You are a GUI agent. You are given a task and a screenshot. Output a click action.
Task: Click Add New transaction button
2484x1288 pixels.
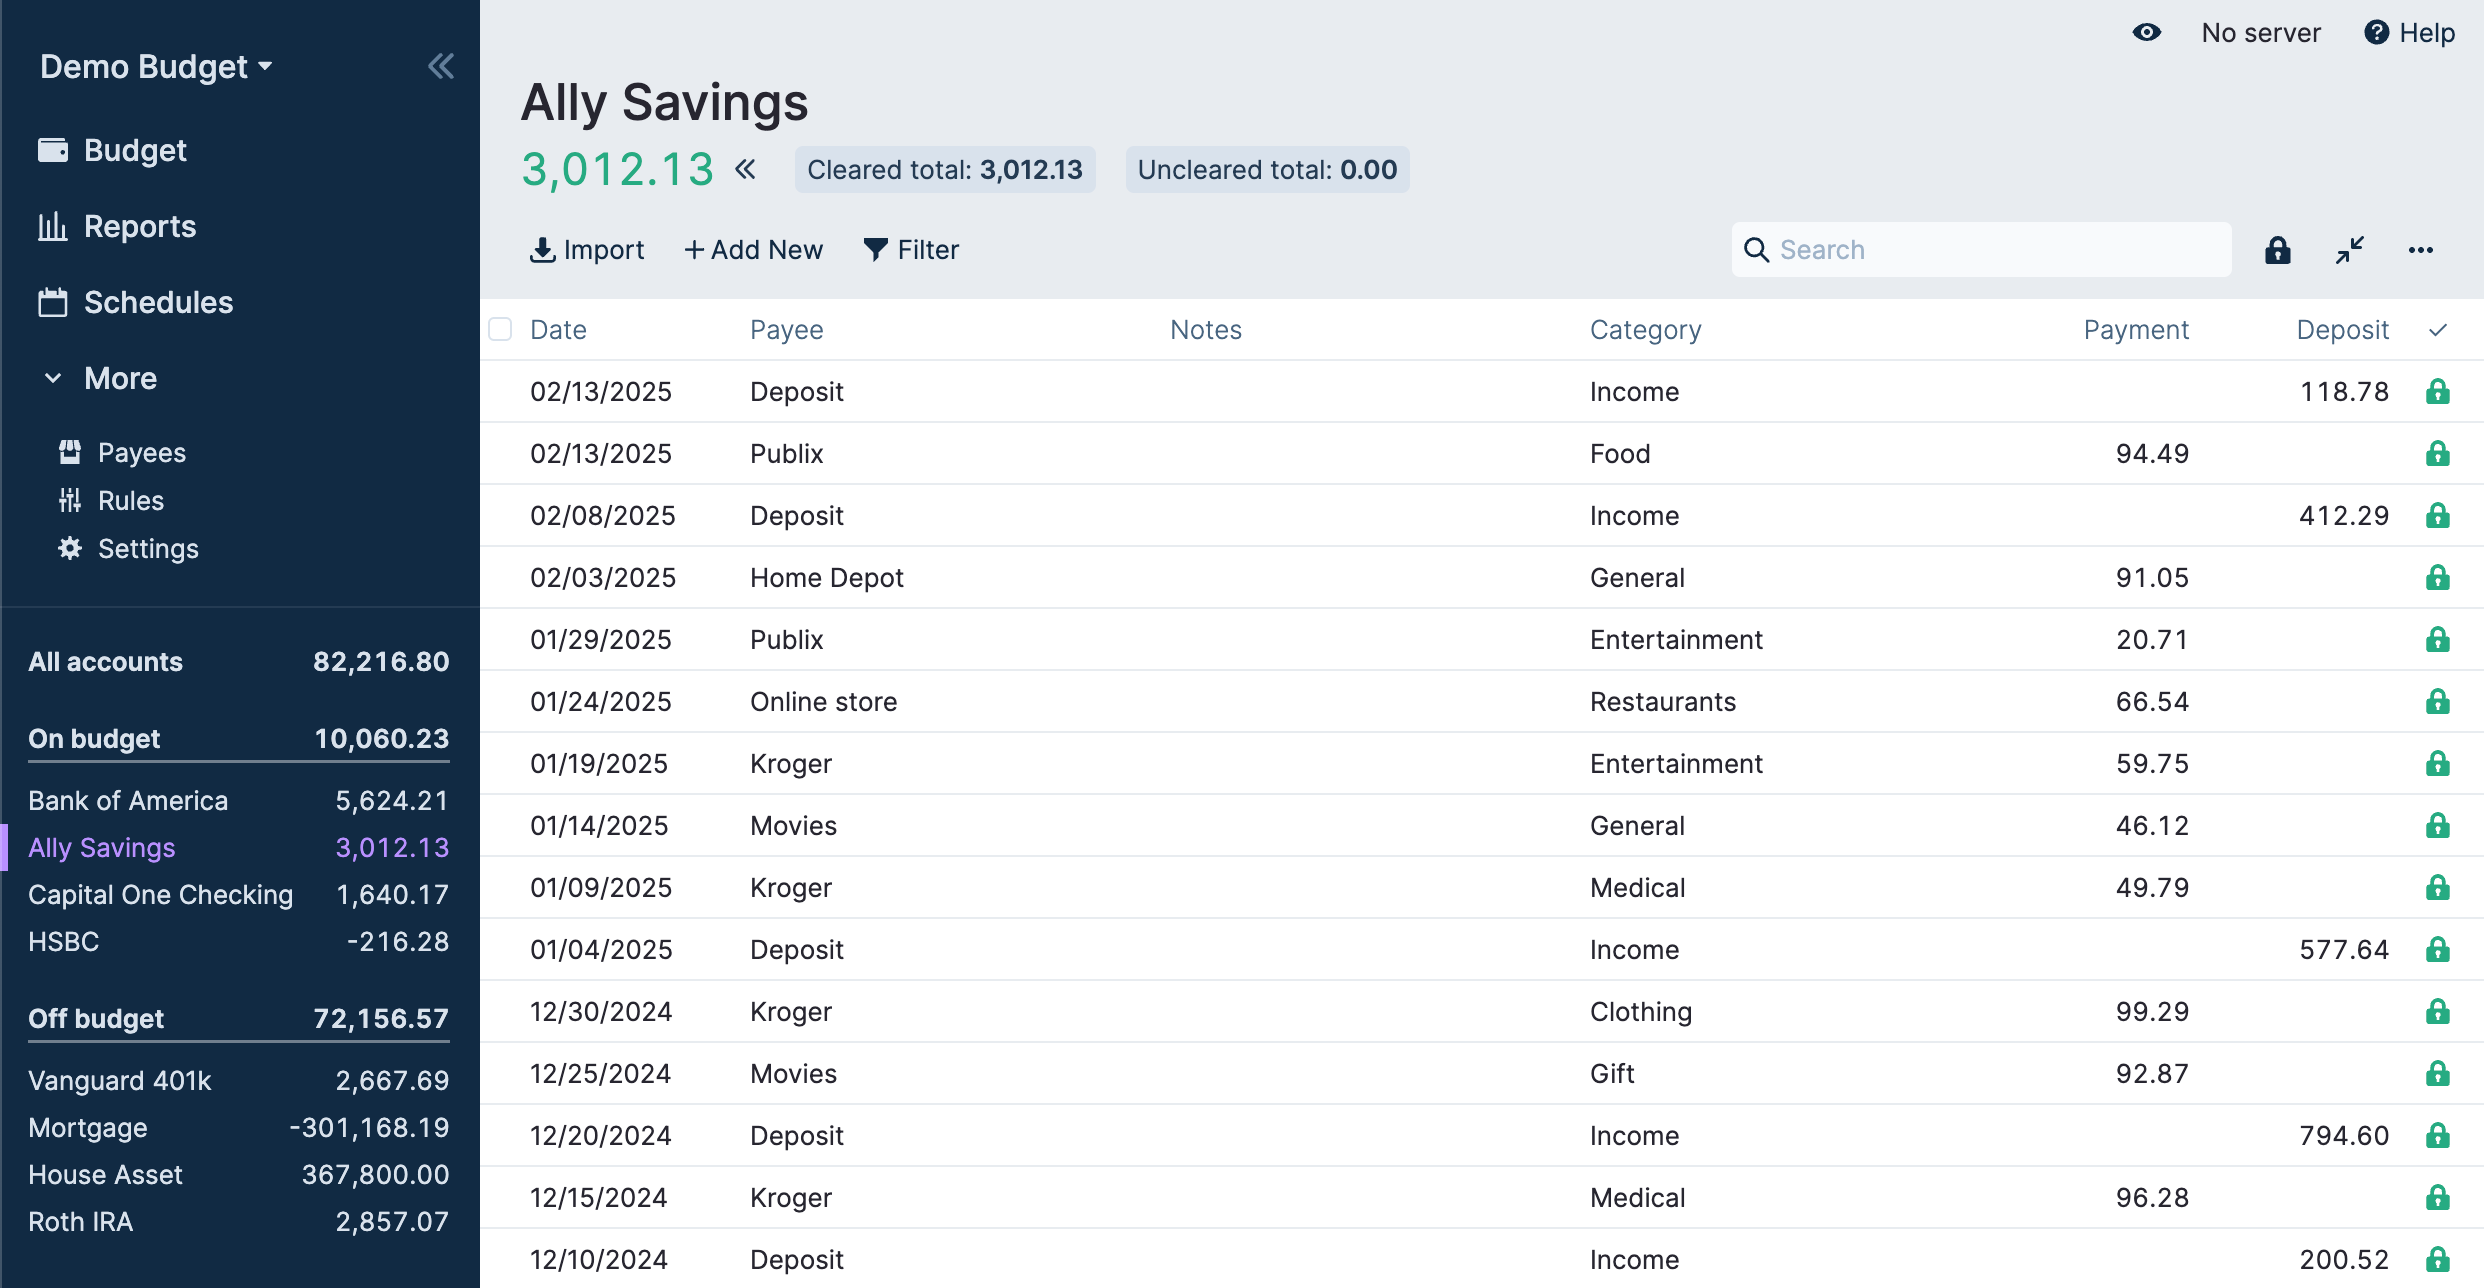point(754,250)
